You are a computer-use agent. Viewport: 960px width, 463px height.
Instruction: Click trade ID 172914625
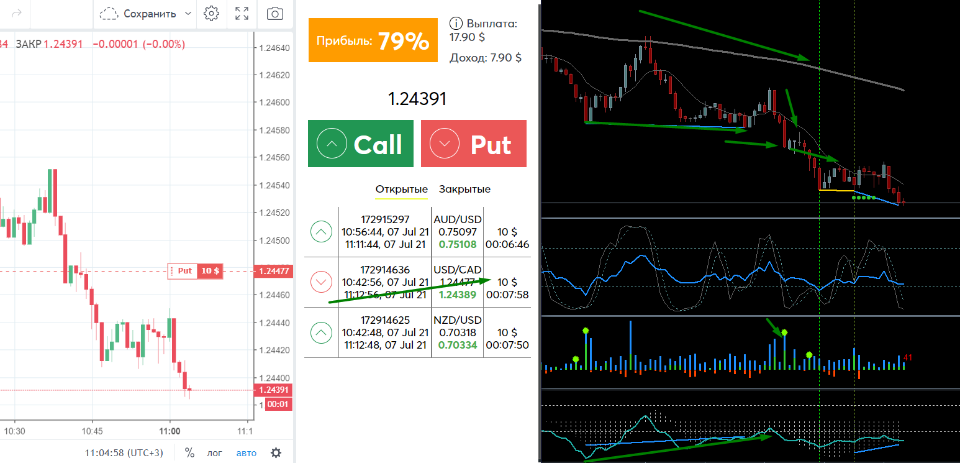(384, 320)
